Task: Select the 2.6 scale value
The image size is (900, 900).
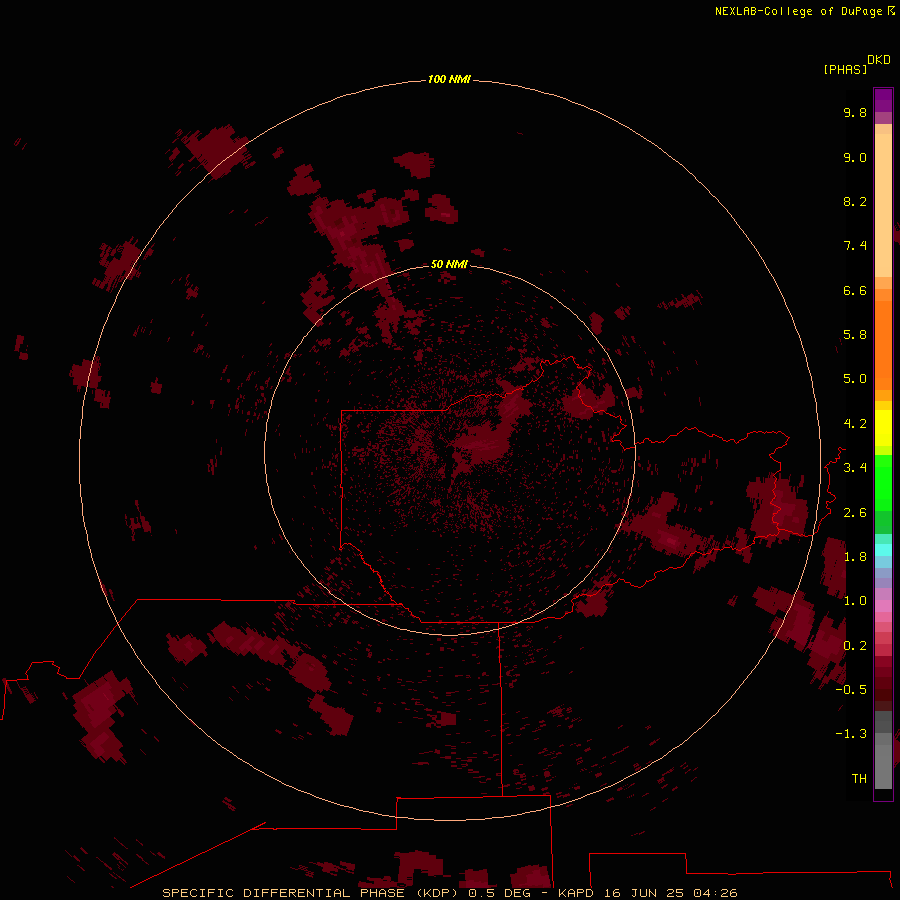Action: (855, 513)
